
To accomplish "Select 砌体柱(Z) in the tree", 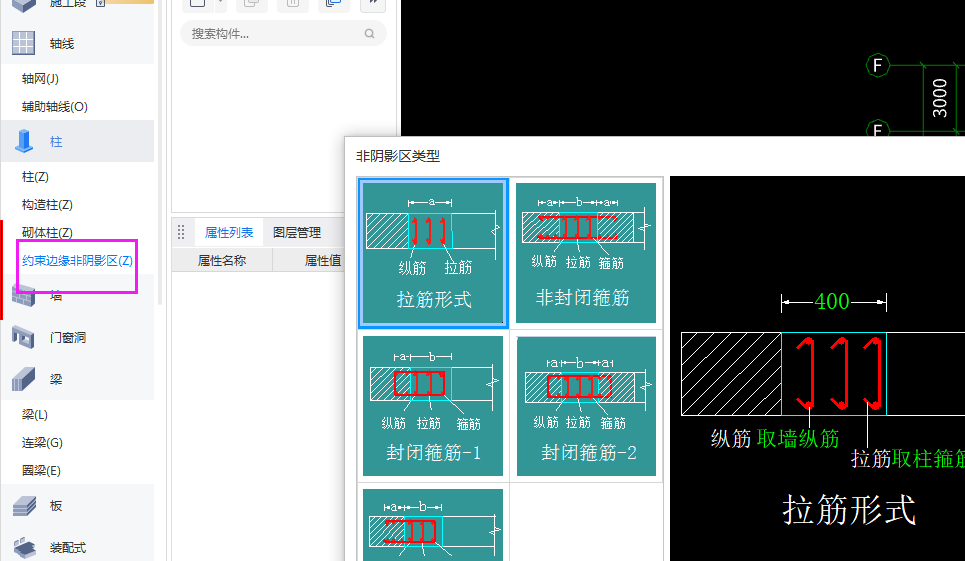I will [x=47, y=232].
